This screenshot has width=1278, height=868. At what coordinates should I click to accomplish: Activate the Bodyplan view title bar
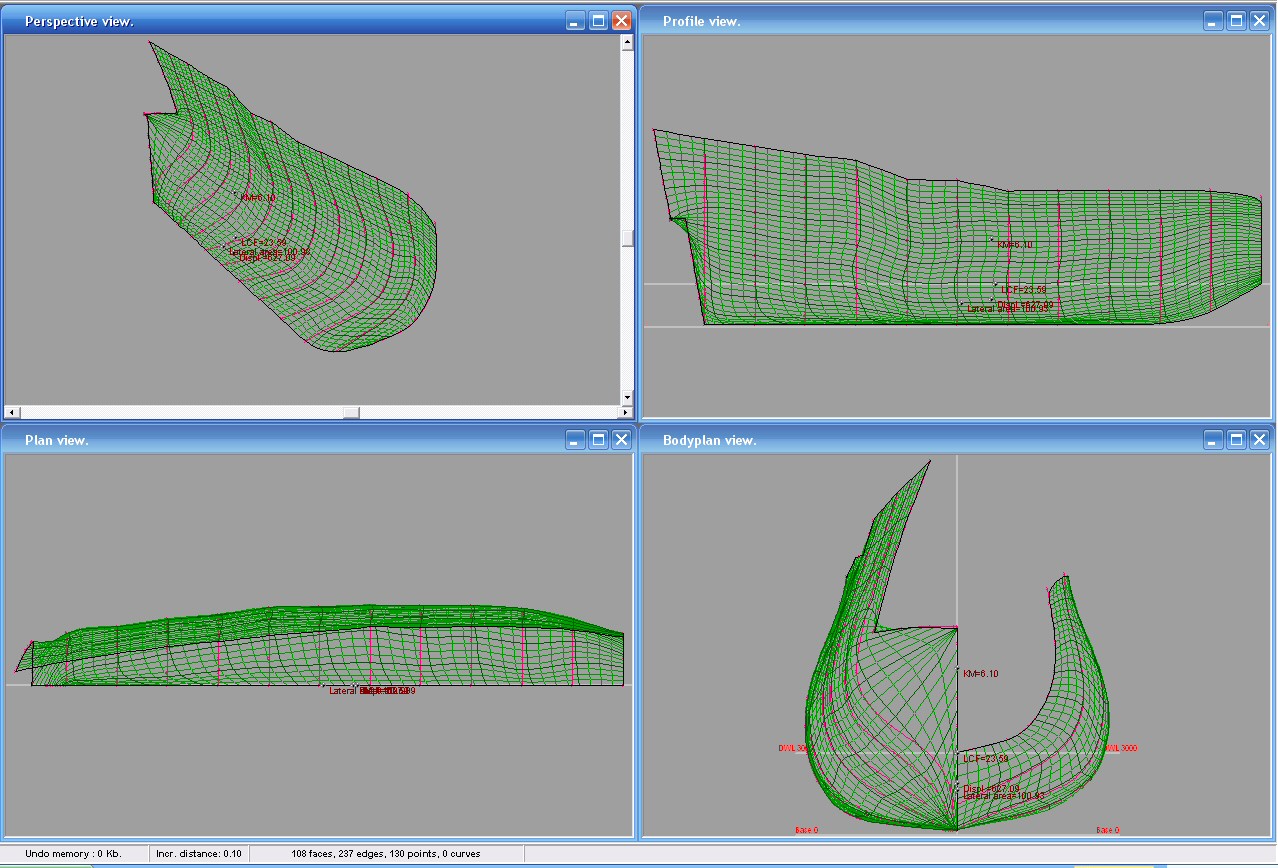[x=900, y=440]
